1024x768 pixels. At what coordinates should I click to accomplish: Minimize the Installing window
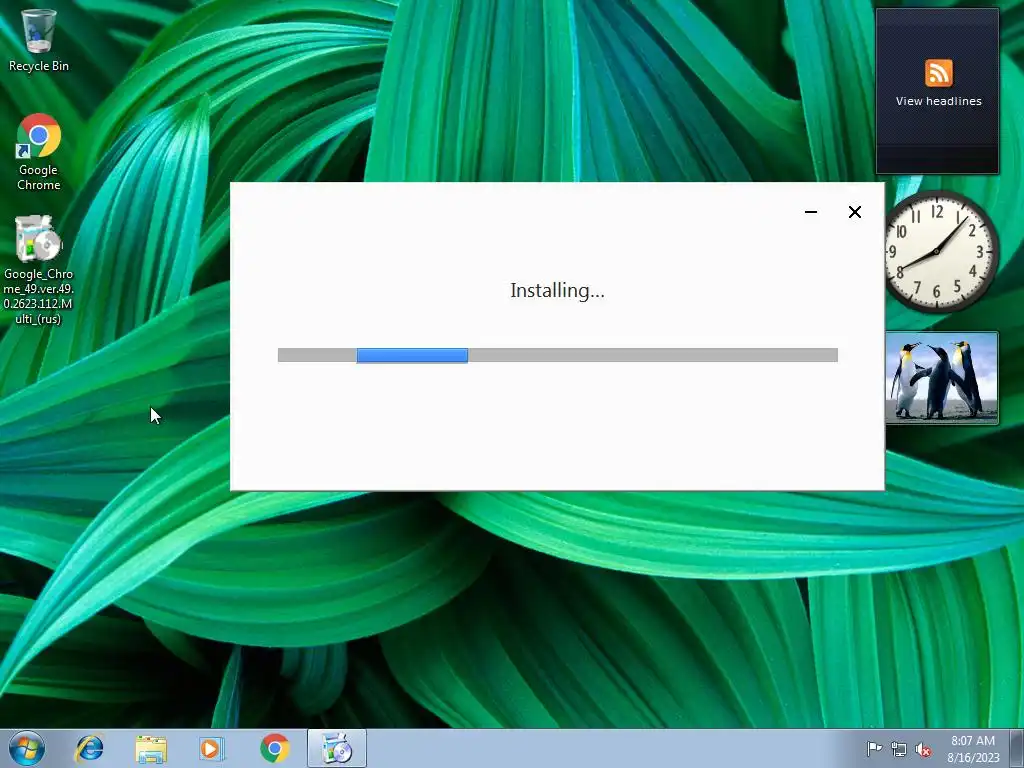tap(811, 212)
